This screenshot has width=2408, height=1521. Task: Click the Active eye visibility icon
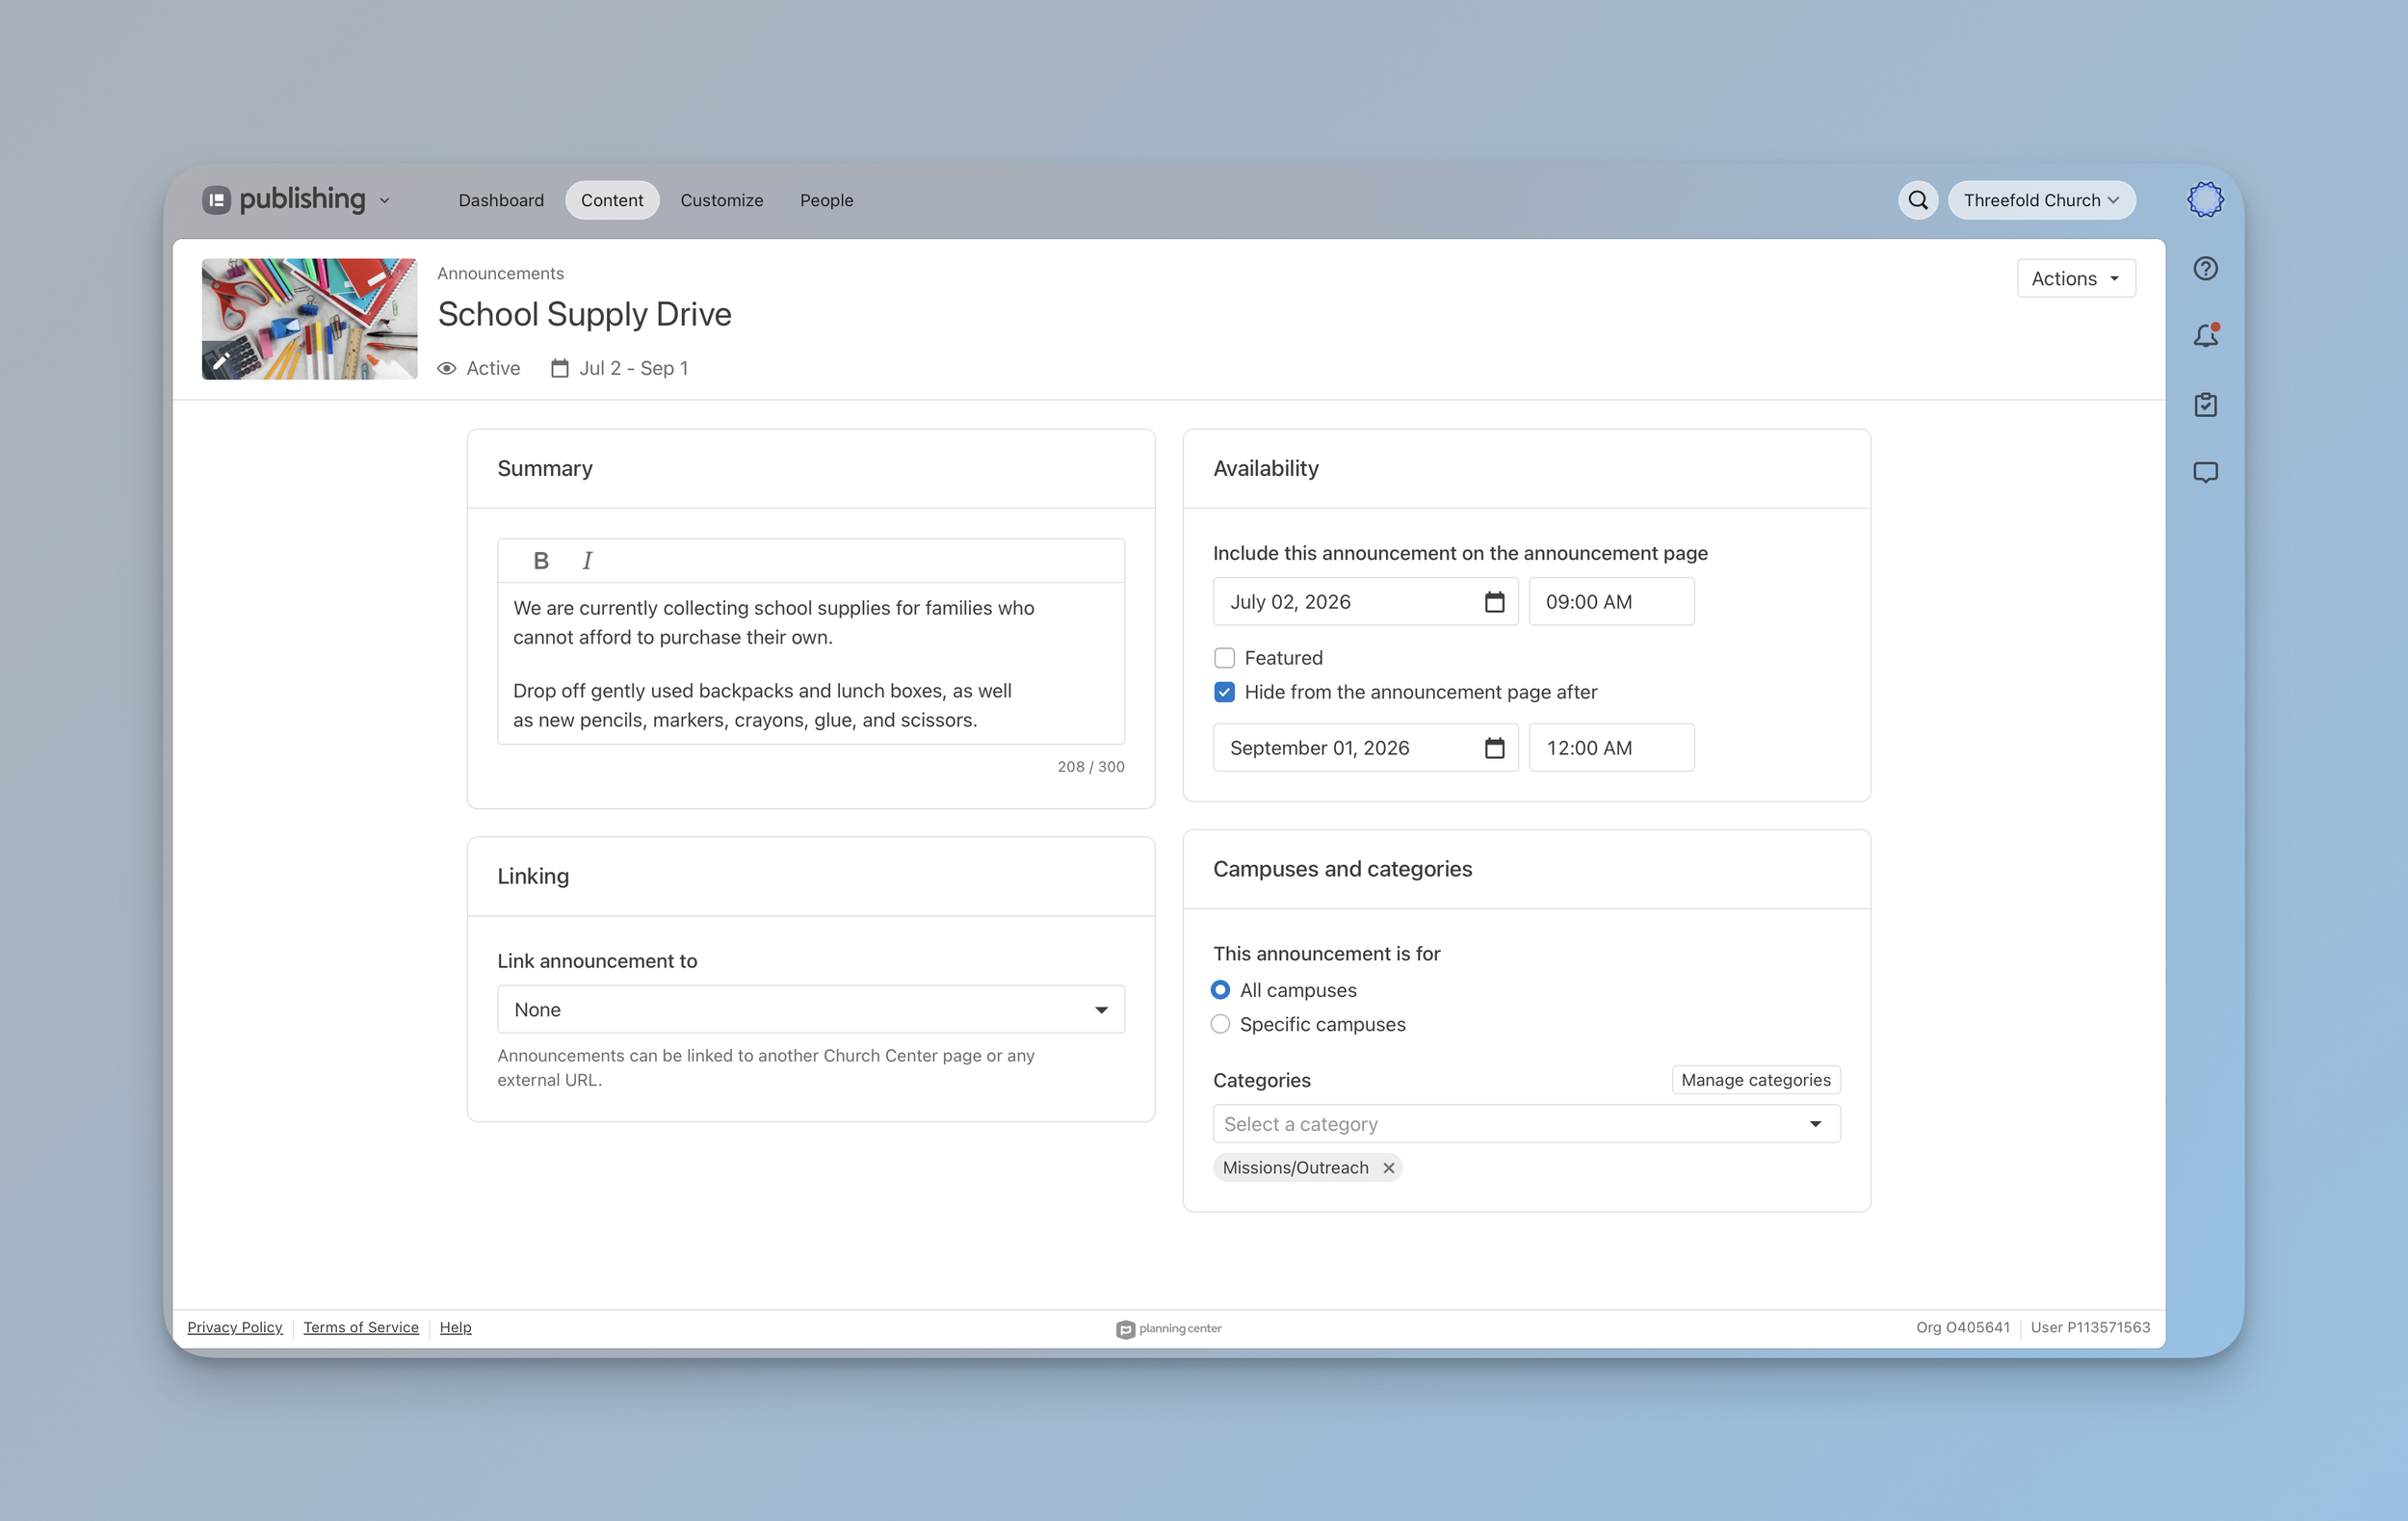pos(447,368)
